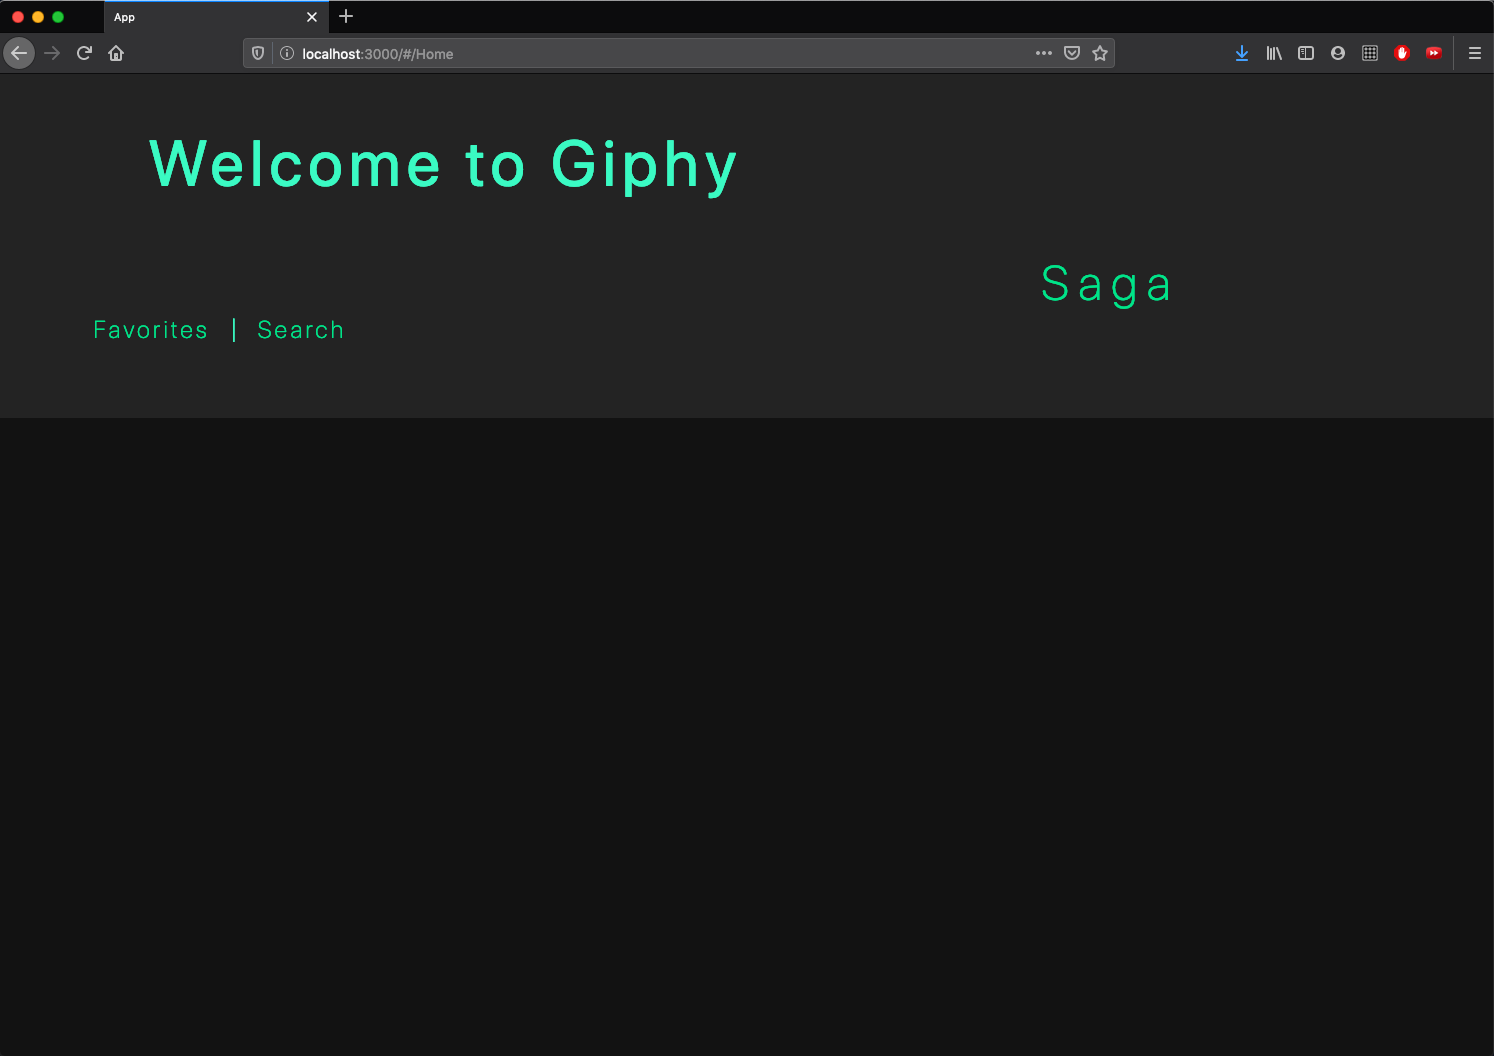The image size is (1494, 1056).
Task: Select the App tab
Action: coord(216,17)
